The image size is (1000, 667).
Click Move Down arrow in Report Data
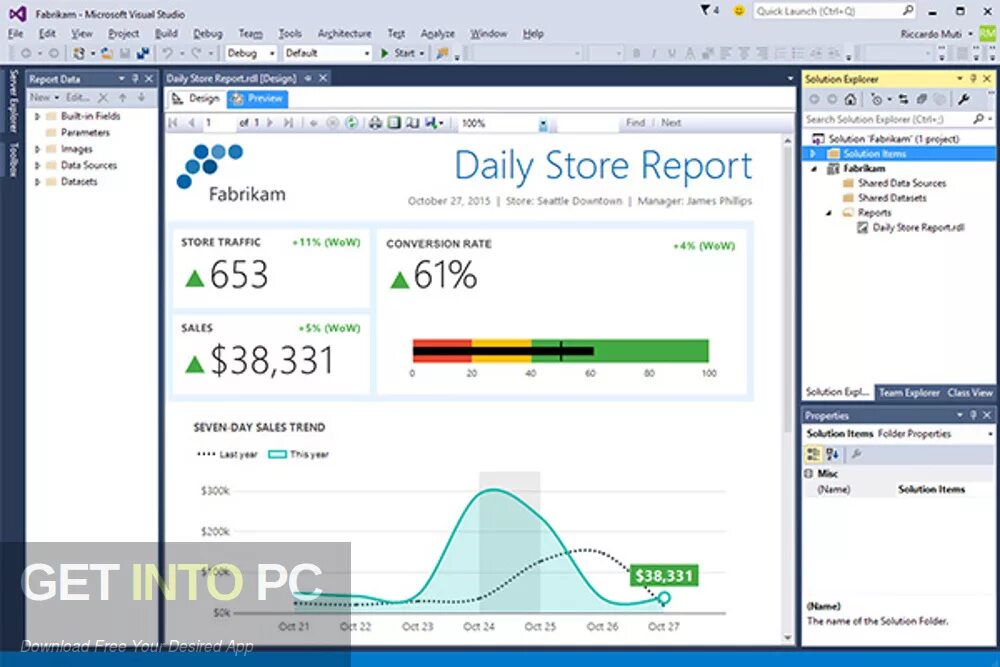(142, 98)
